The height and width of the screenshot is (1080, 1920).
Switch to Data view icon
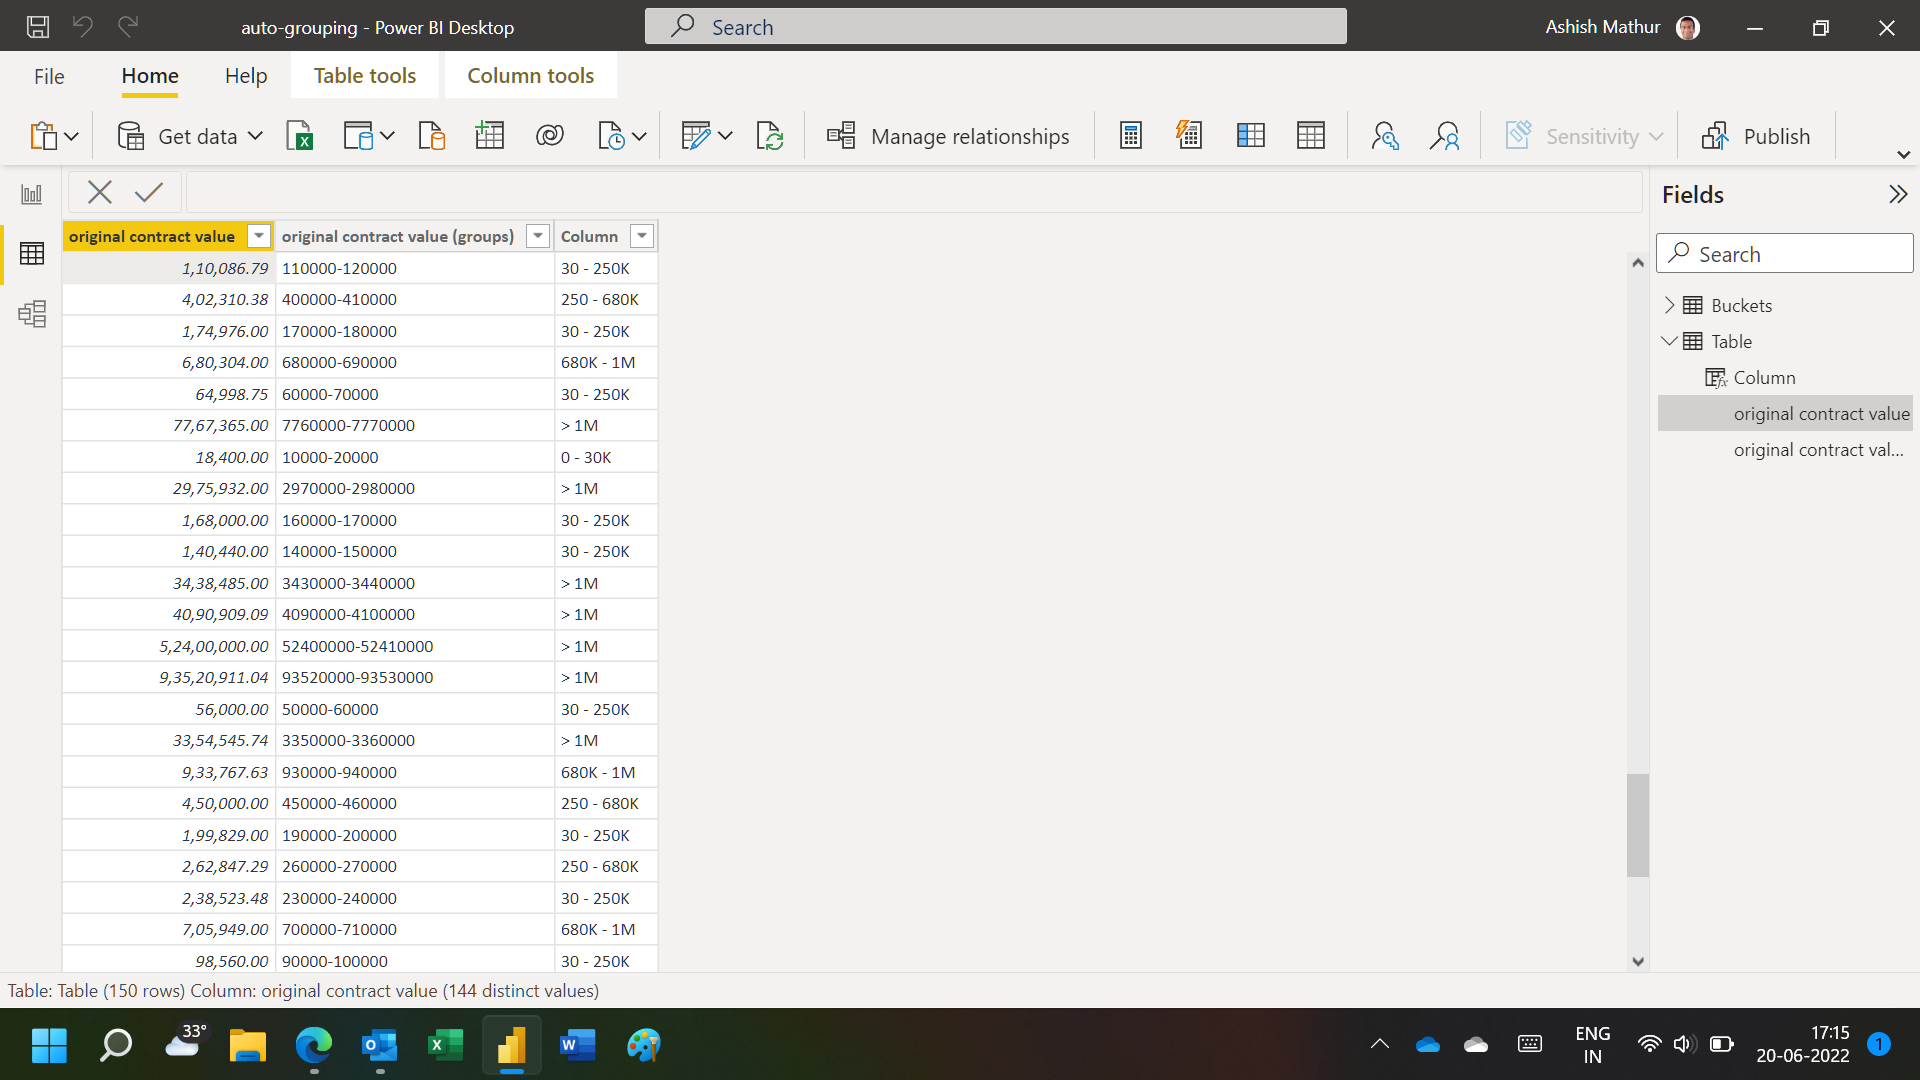(x=32, y=254)
